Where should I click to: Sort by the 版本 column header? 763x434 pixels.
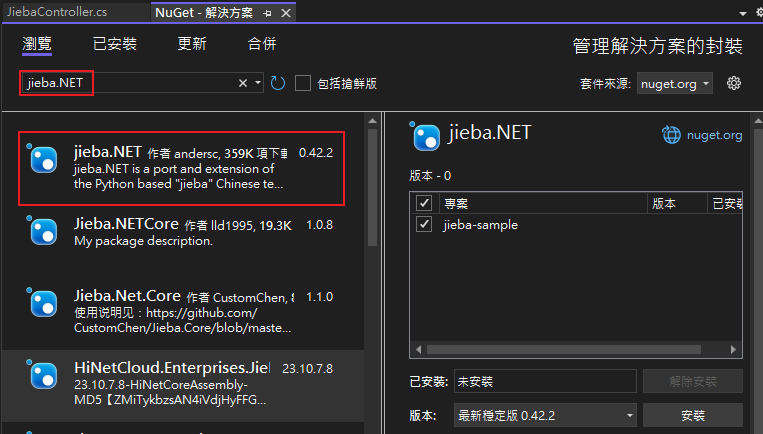[677, 203]
